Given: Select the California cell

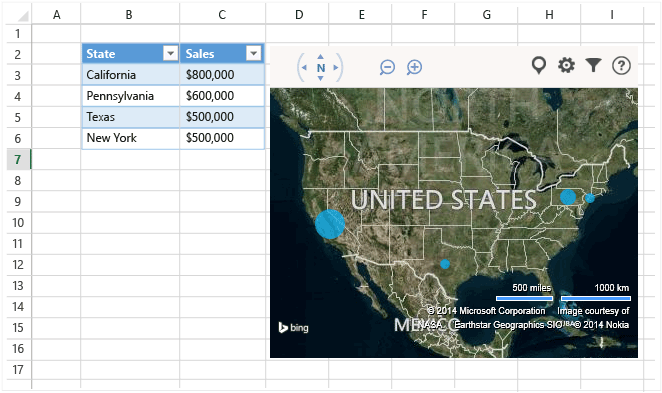Looking at the screenshot, I should point(130,75).
